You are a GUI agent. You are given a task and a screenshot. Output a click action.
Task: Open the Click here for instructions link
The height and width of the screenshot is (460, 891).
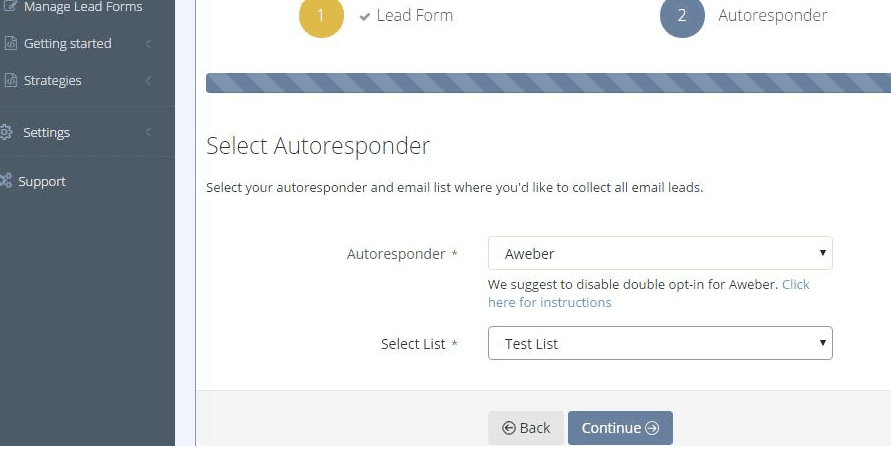(x=648, y=293)
